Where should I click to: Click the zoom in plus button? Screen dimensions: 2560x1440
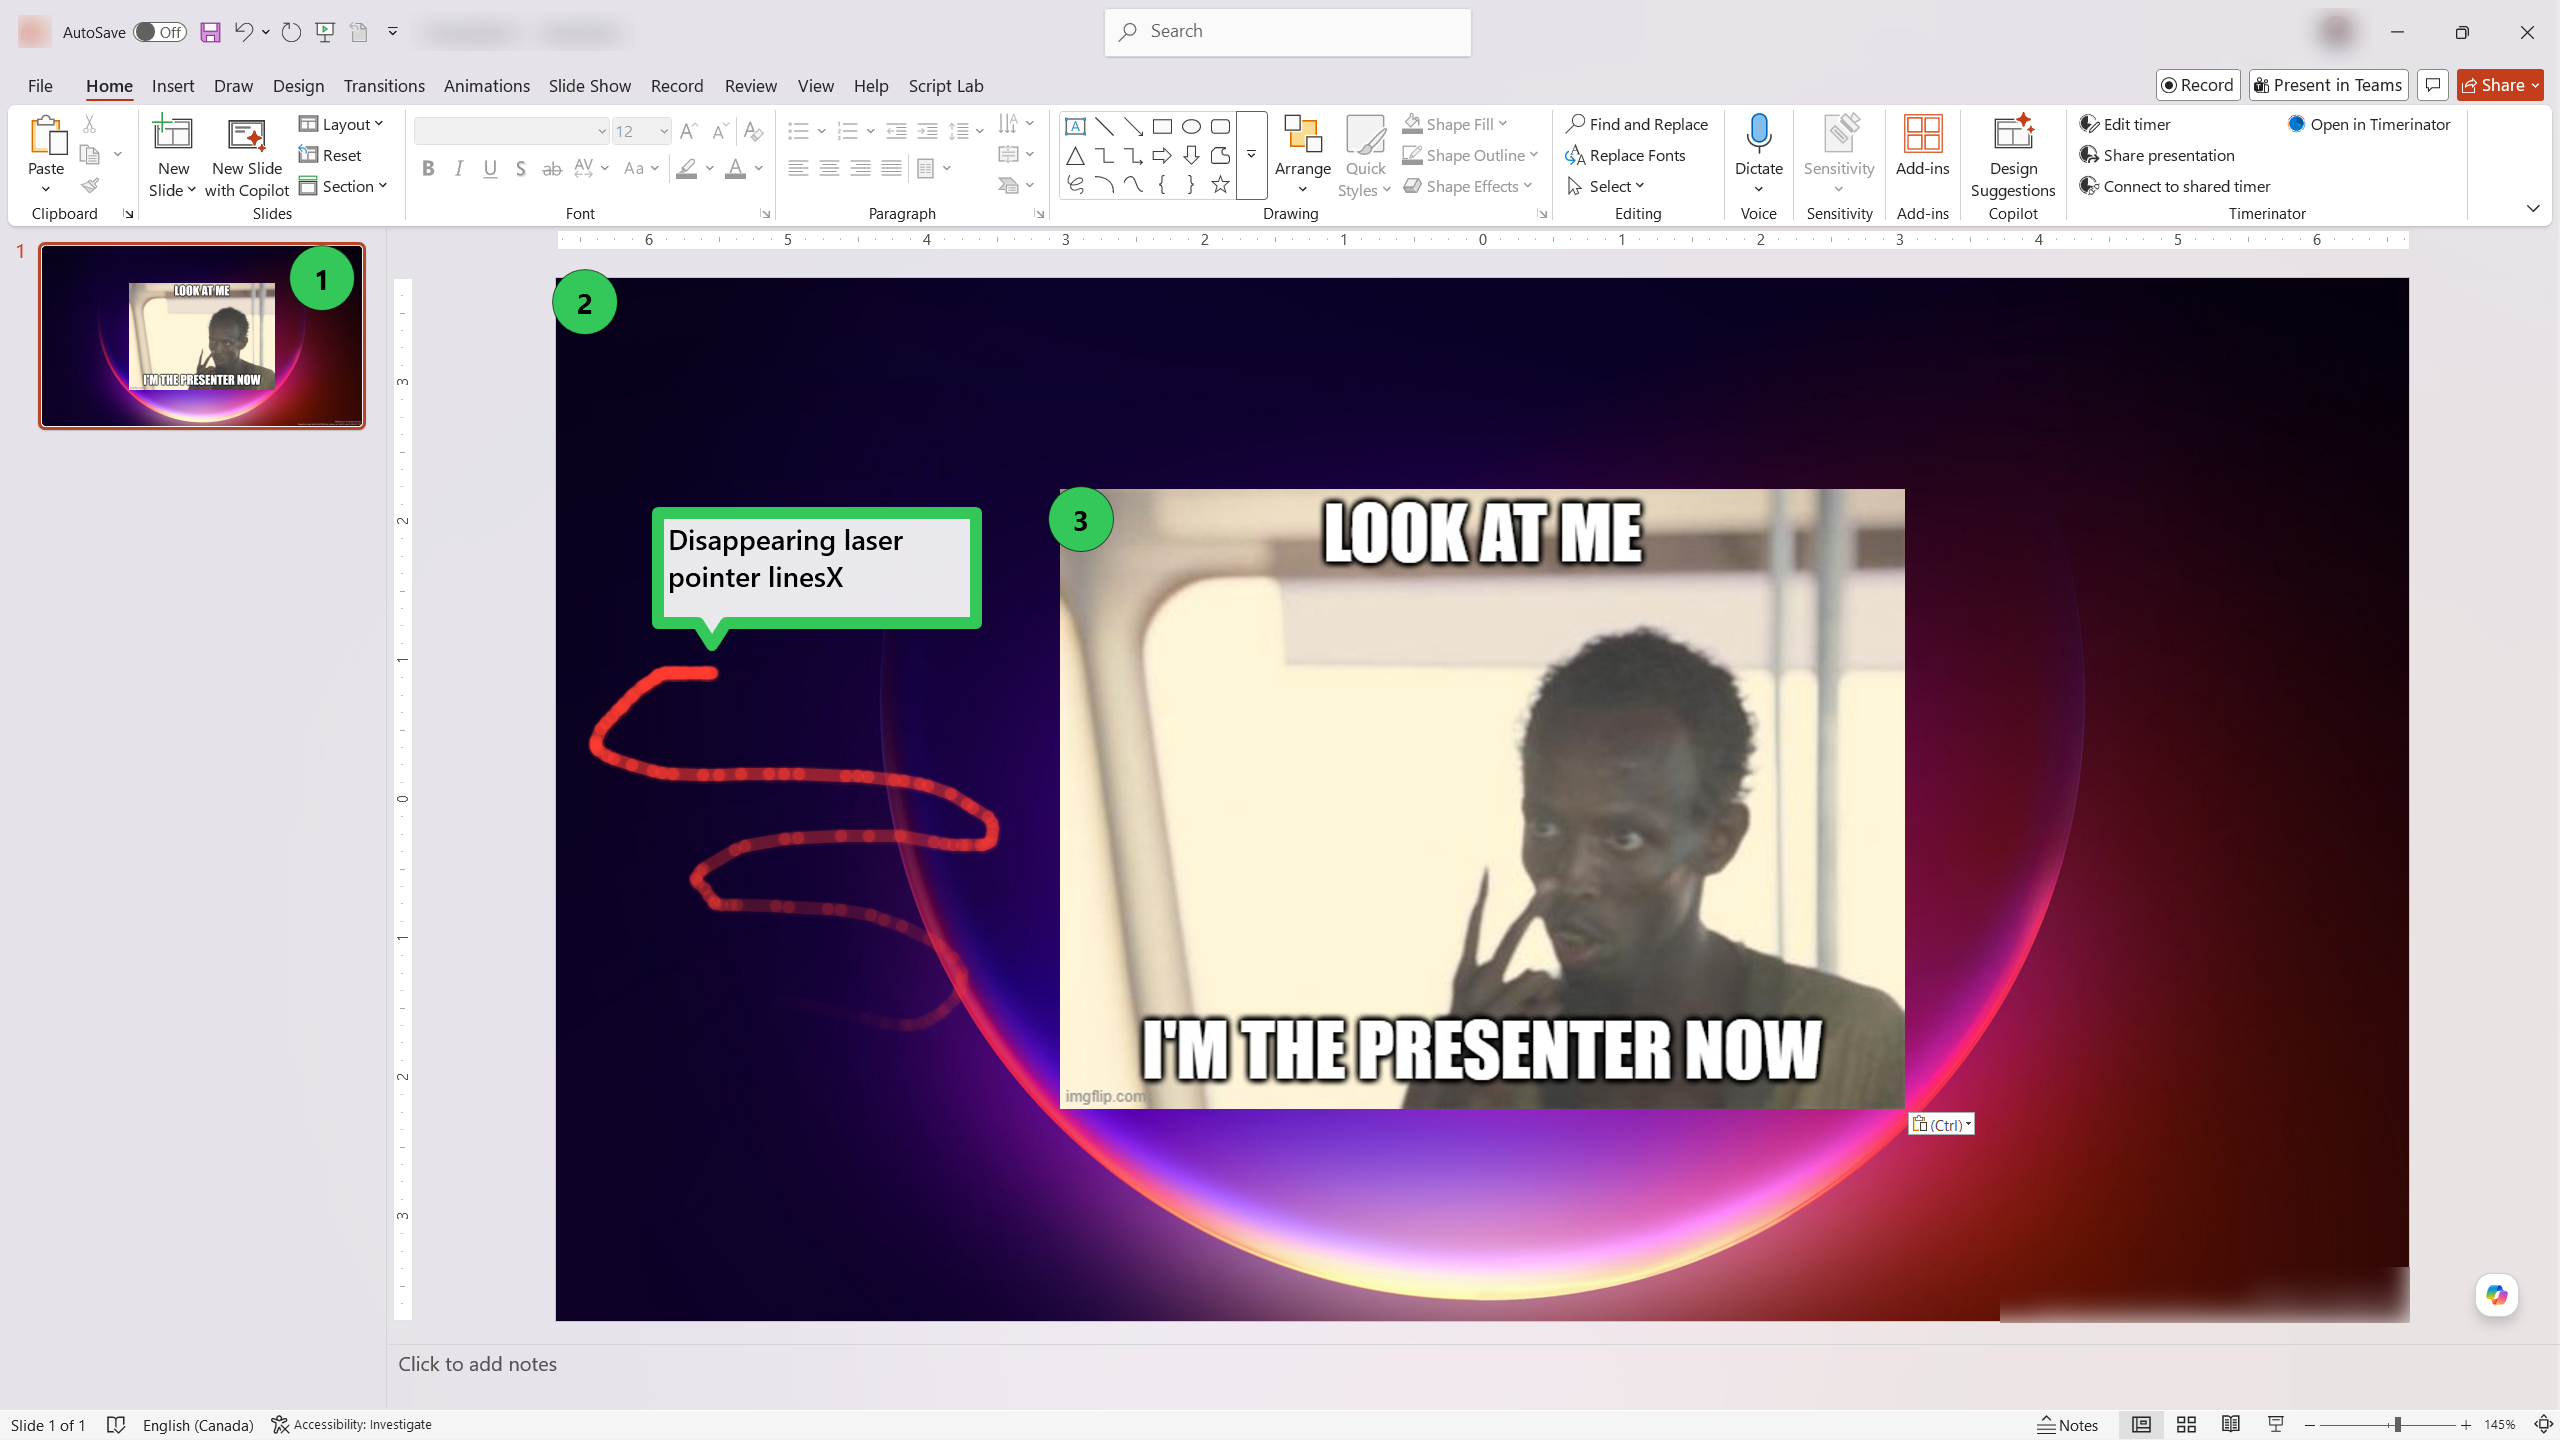point(2466,1425)
